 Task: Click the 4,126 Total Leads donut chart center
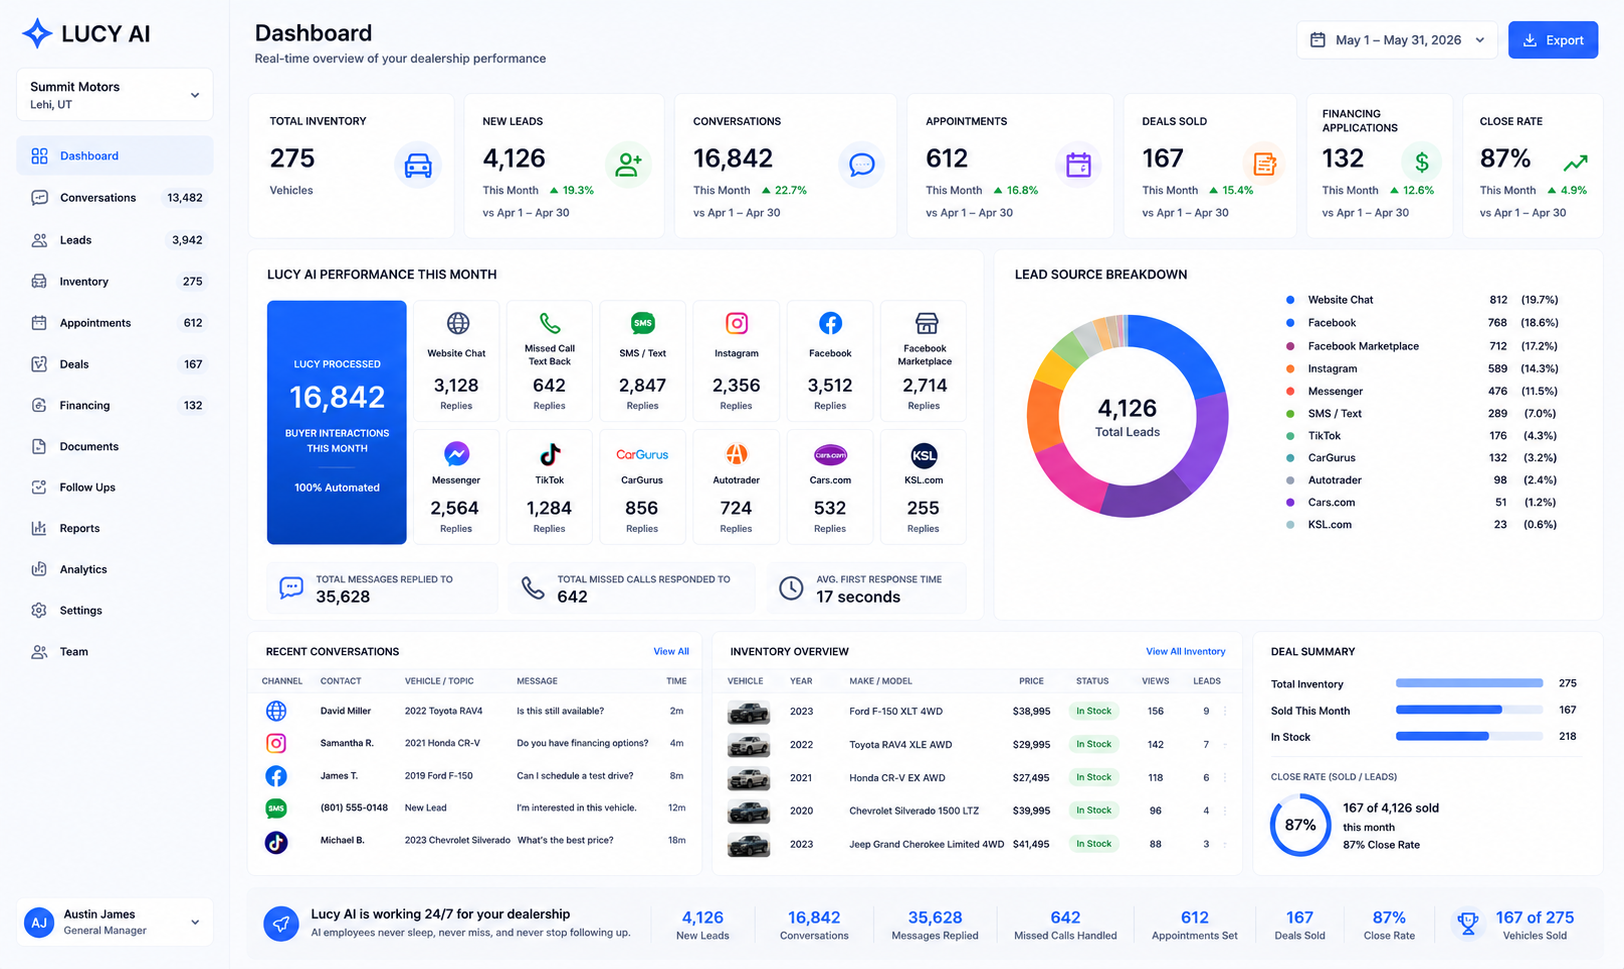pos(1127,417)
